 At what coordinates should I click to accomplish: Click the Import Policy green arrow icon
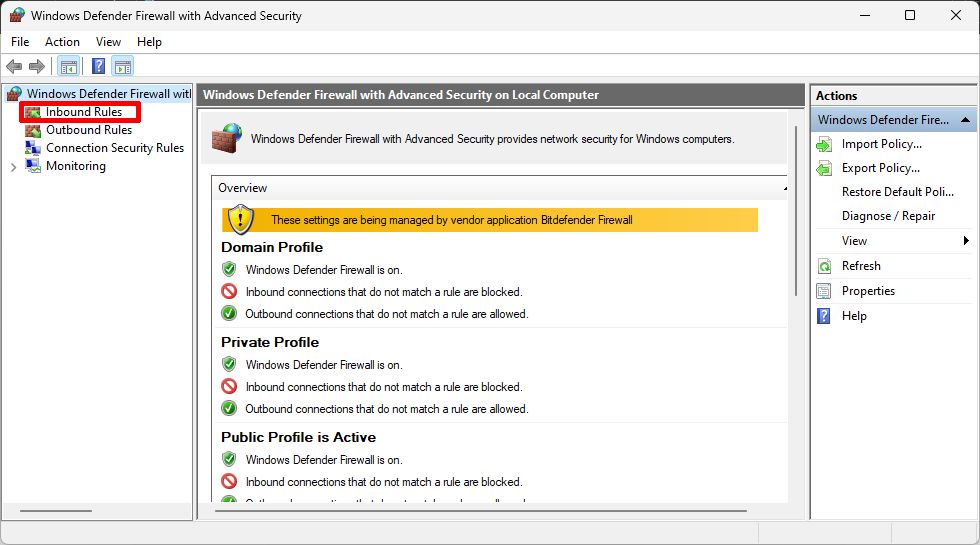[x=824, y=144]
